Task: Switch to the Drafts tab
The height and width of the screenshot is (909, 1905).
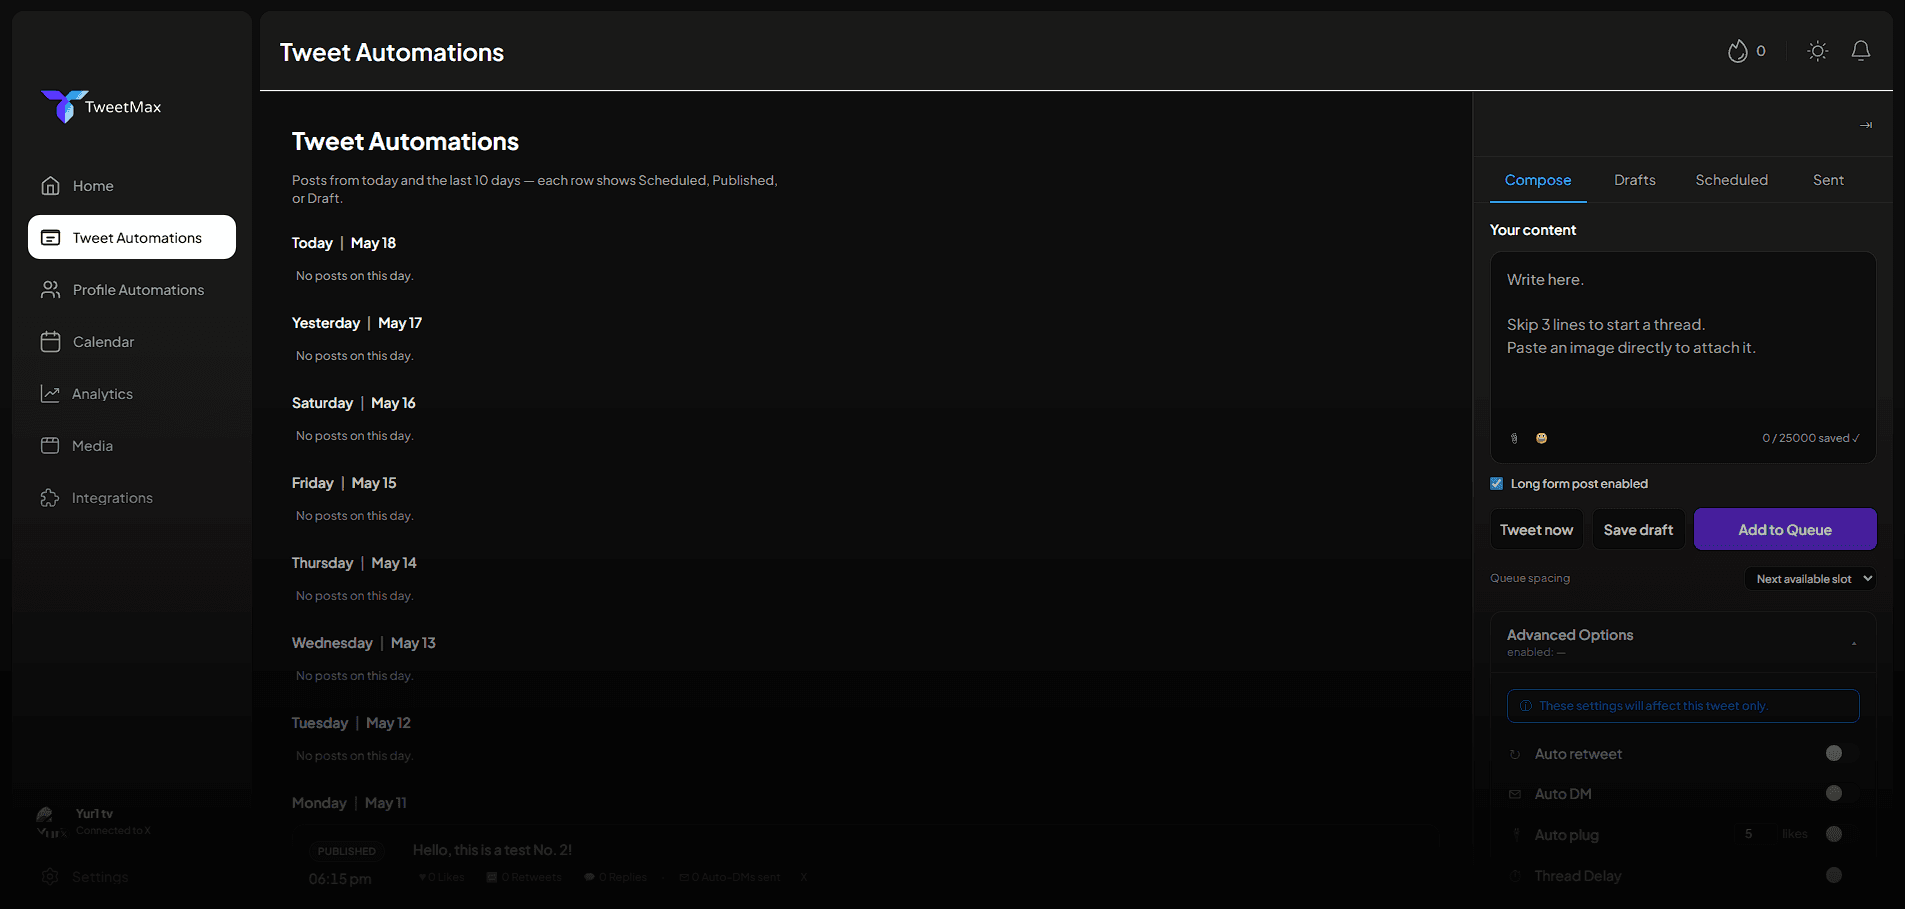Action: click(x=1635, y=180)
